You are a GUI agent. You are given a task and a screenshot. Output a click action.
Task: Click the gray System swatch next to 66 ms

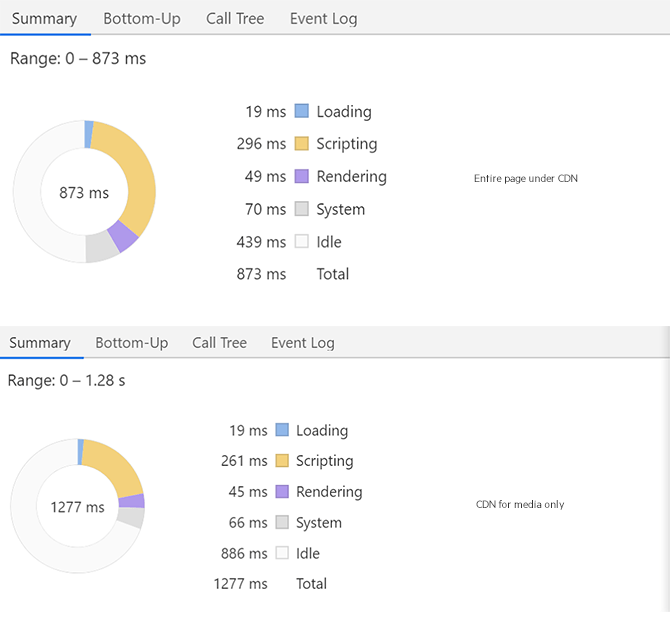(282, 522)
